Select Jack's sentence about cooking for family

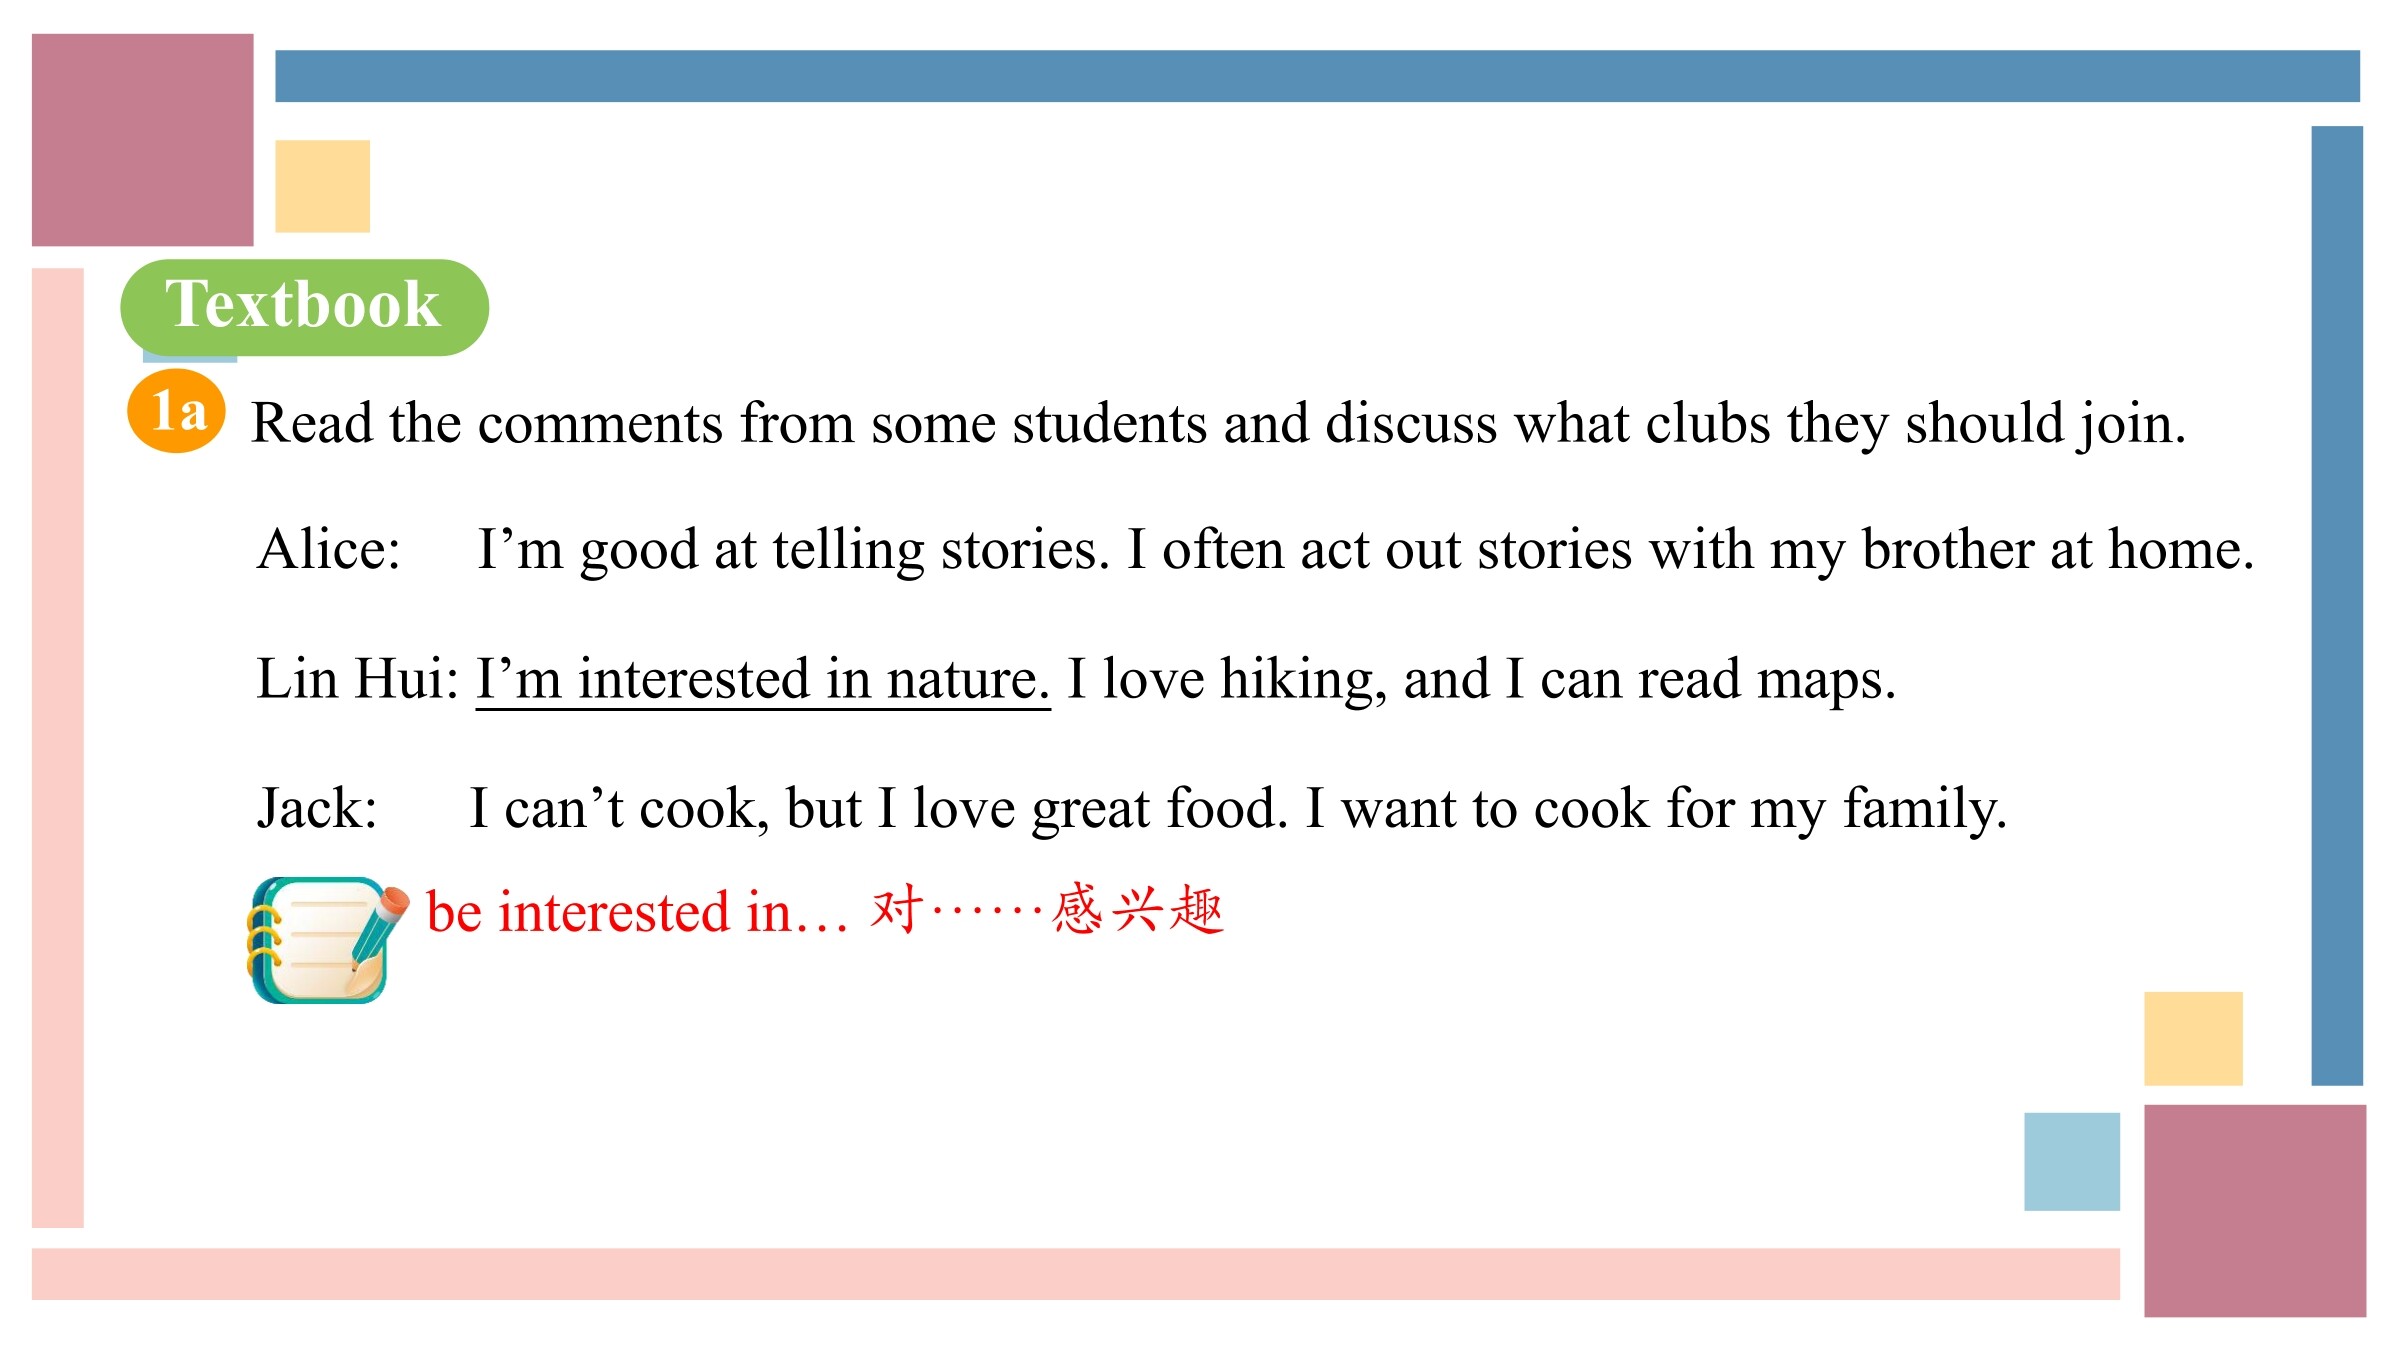coord(1238,808)
